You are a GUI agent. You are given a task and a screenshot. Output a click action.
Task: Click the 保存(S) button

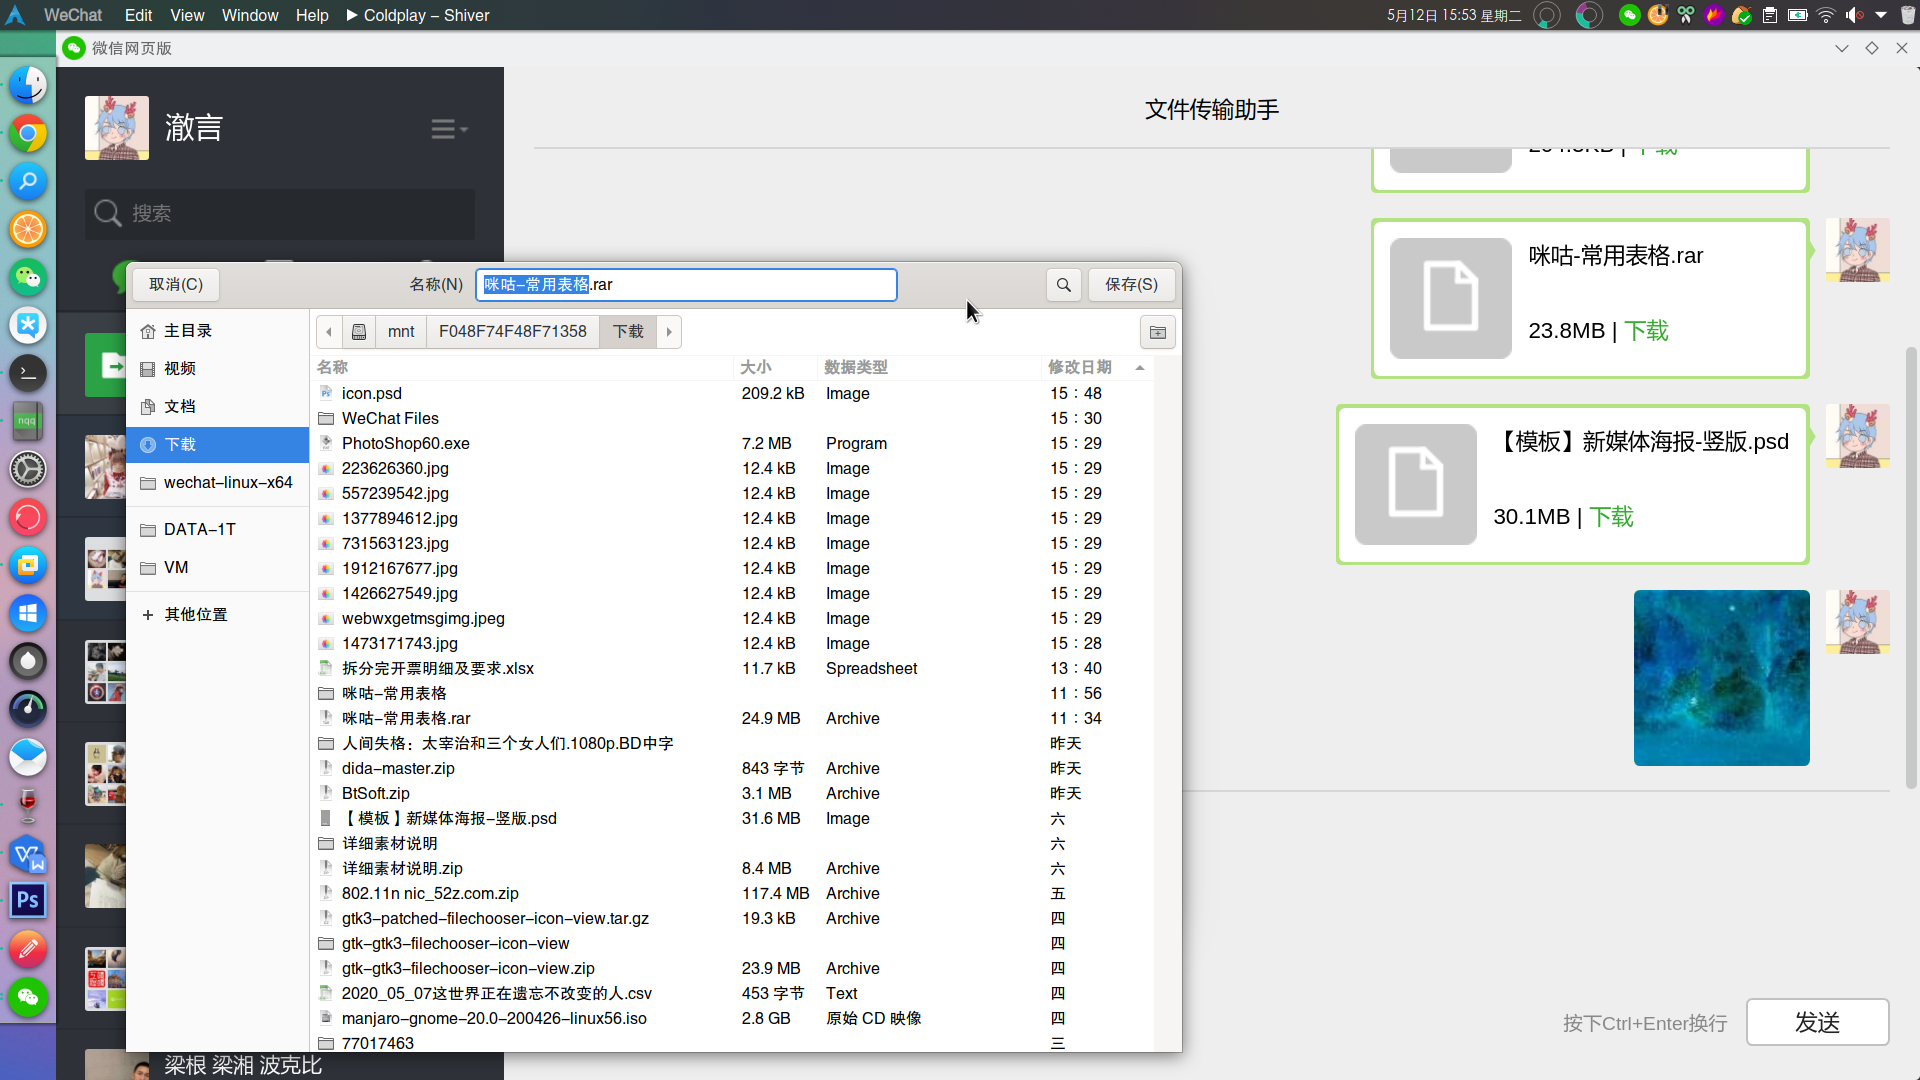pyautogui.click(x=1131, y=285)
